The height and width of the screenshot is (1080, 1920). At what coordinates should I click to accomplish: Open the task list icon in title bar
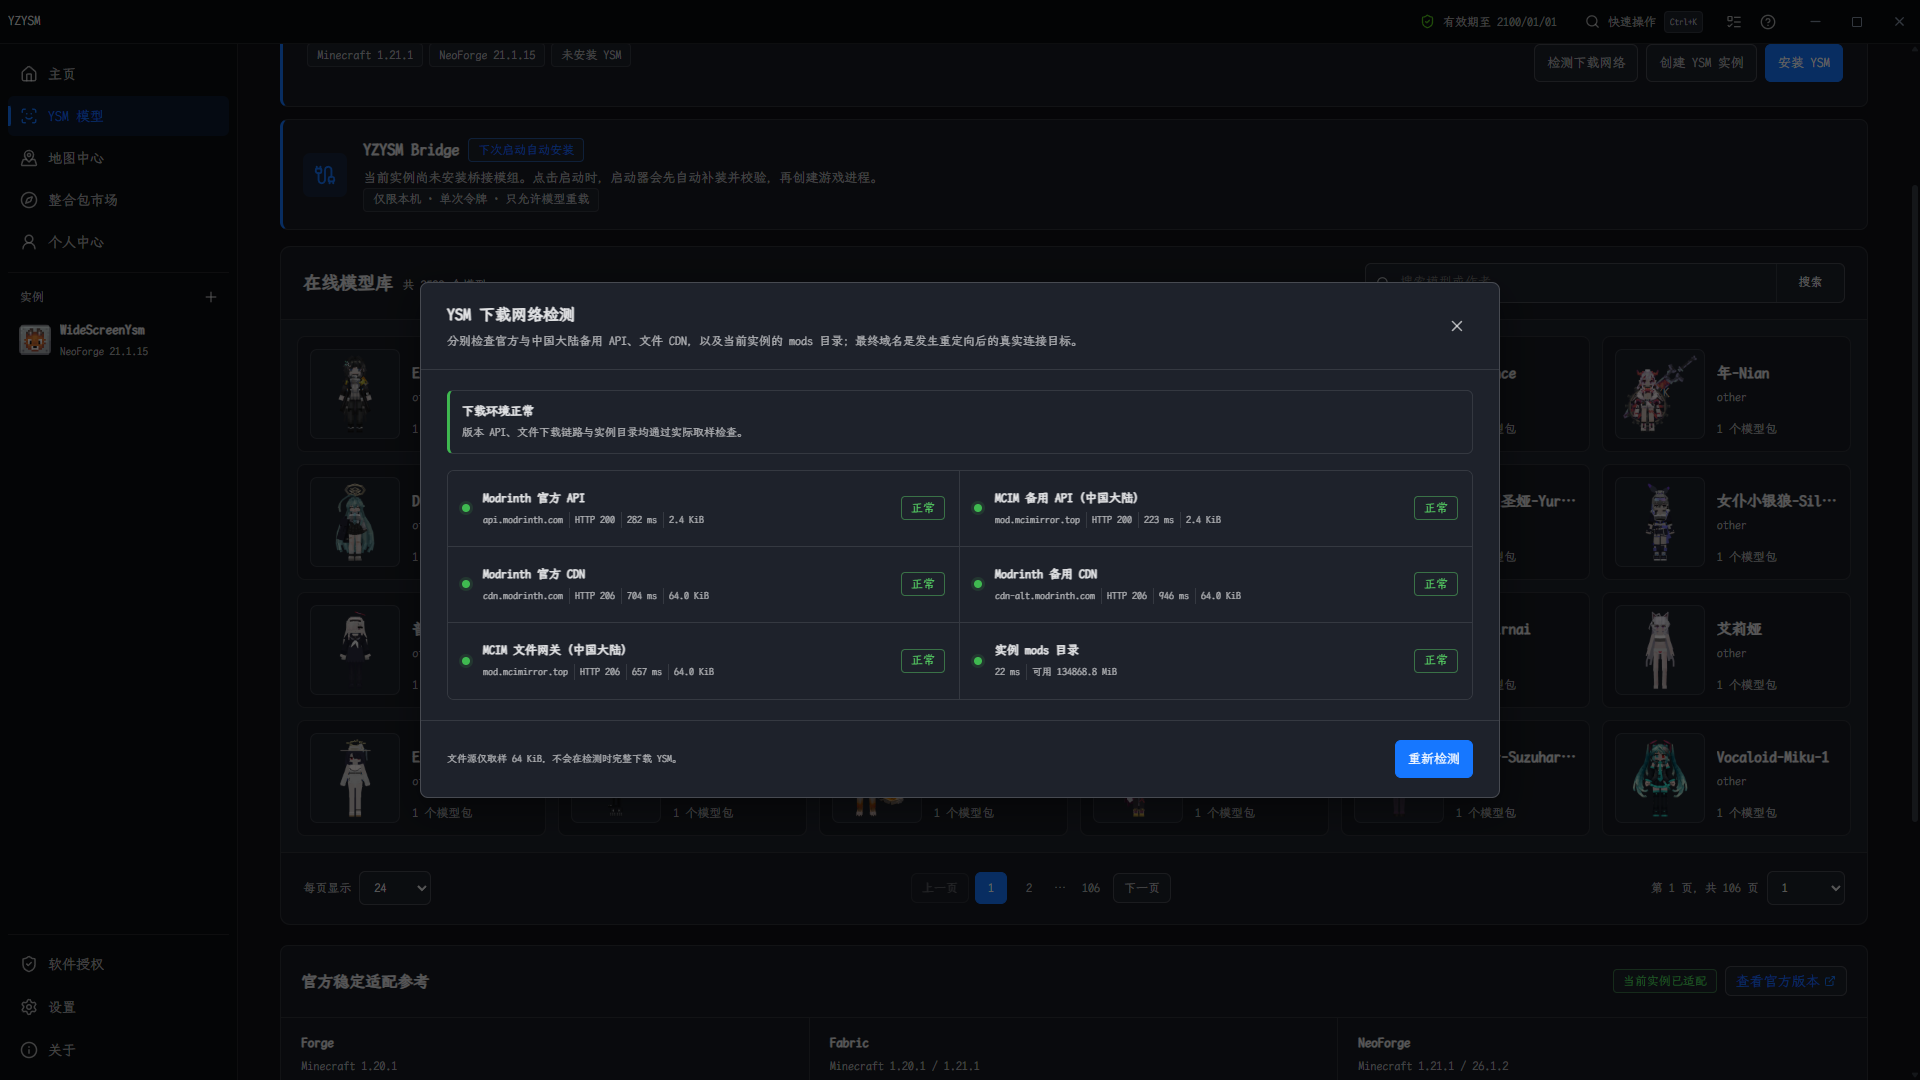1734,22
